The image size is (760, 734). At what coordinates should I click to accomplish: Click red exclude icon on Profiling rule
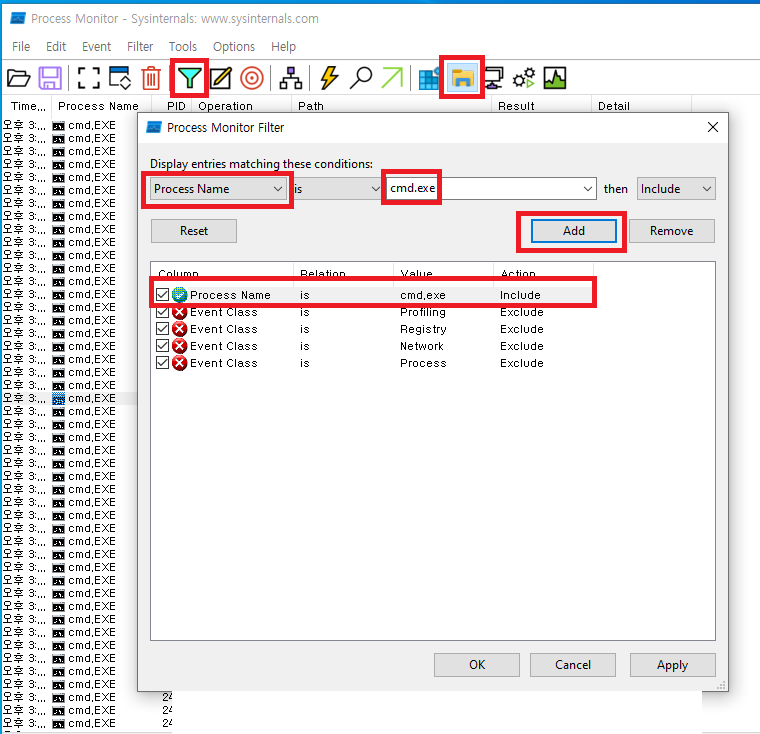179,312
